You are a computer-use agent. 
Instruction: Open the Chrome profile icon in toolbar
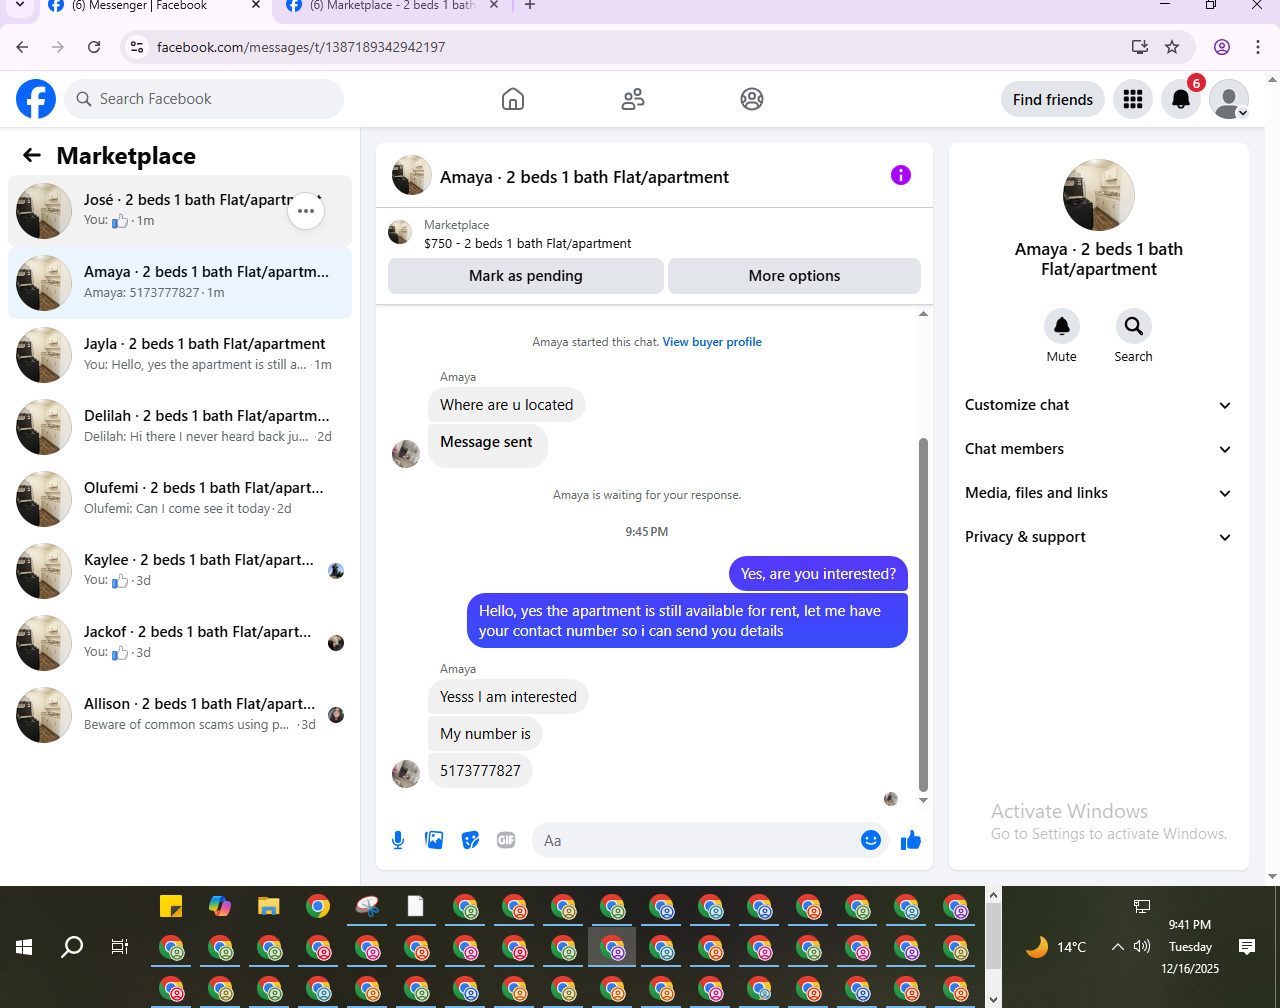[1222, 47]
